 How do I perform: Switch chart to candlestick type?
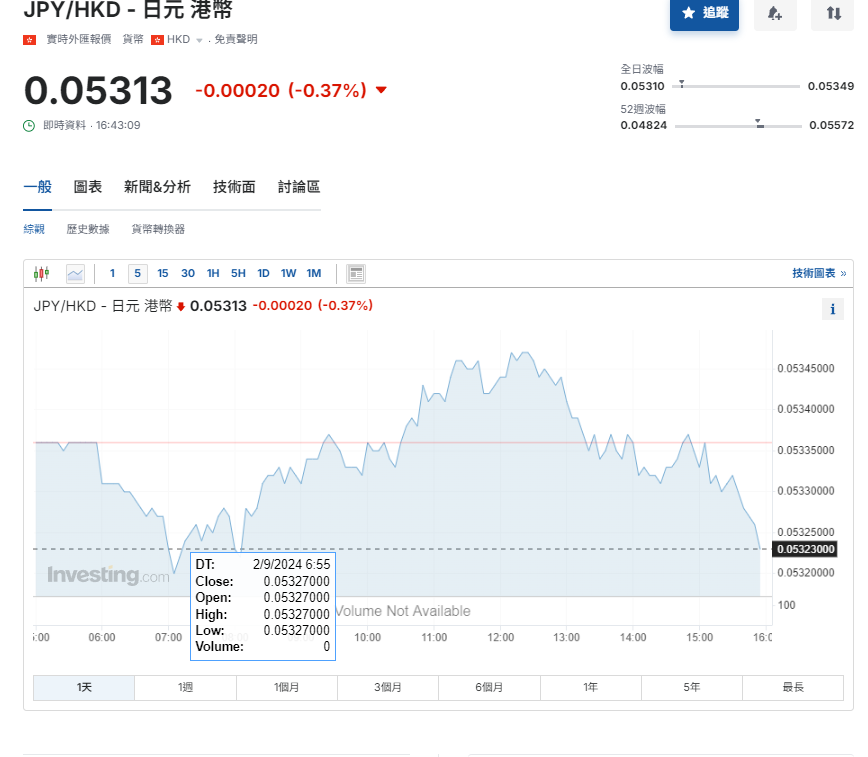41,273
